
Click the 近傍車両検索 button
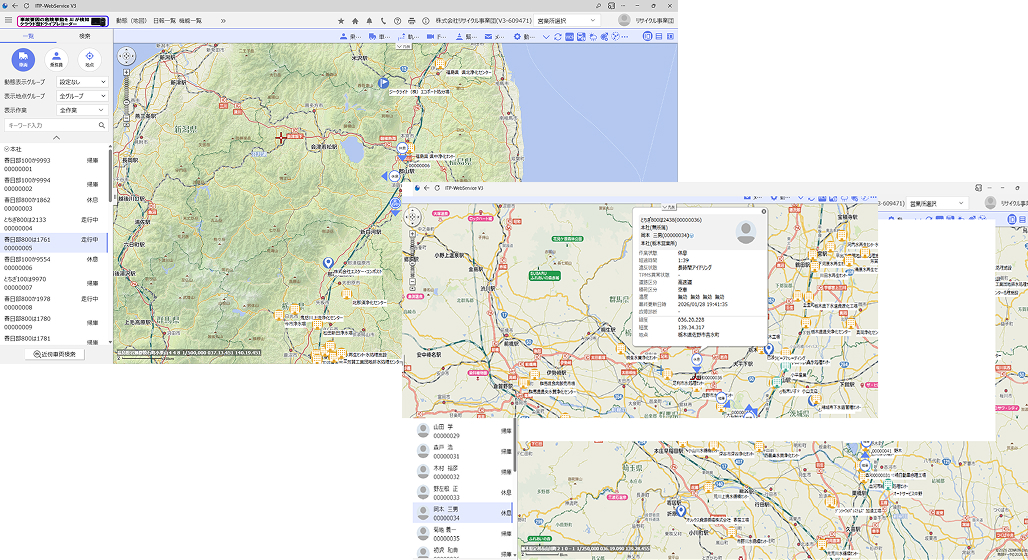click(54, 354)
